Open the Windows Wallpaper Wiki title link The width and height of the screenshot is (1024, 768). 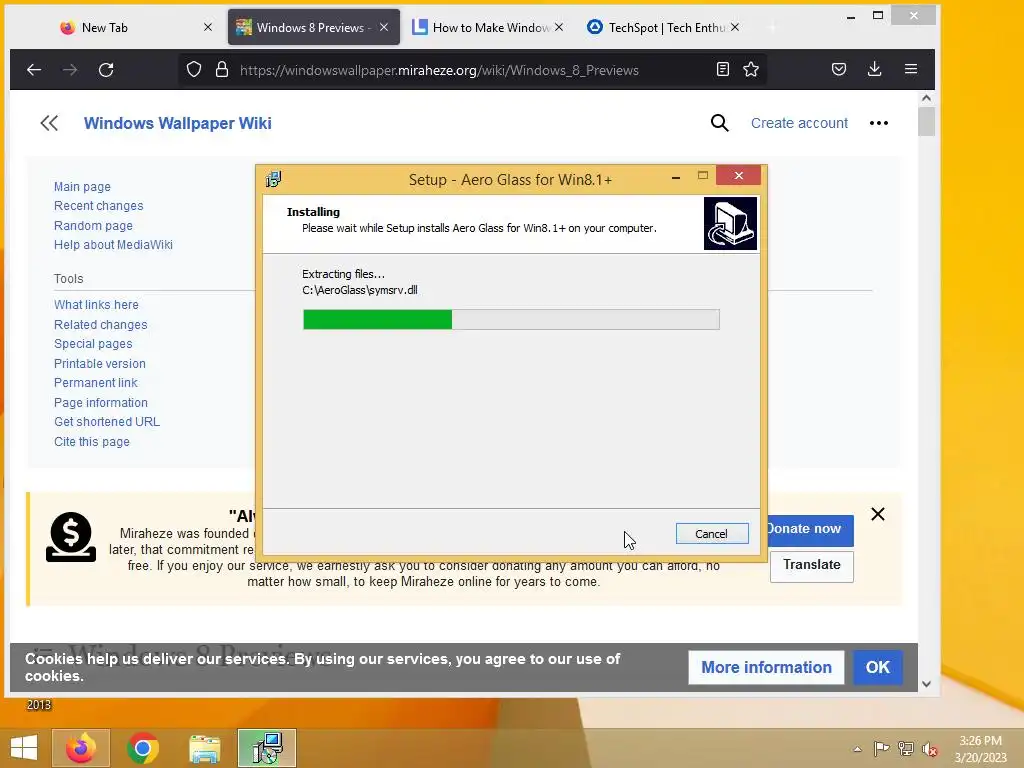(178, 123)
